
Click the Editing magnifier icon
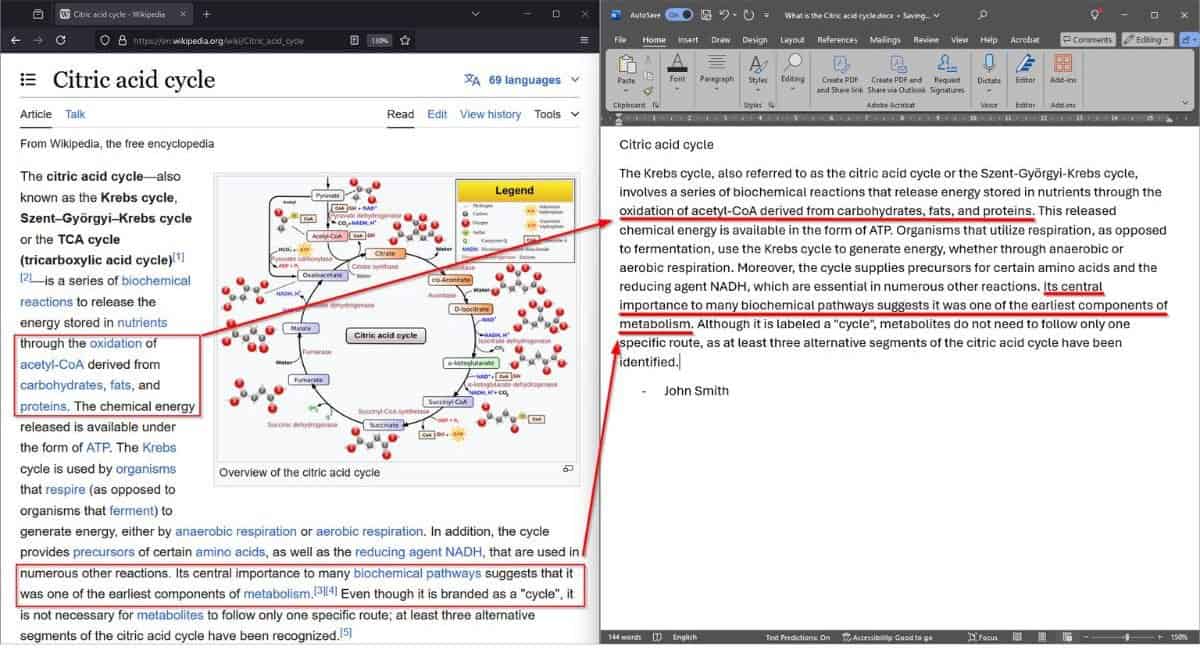pyautogui.click(x=793, y=63)
